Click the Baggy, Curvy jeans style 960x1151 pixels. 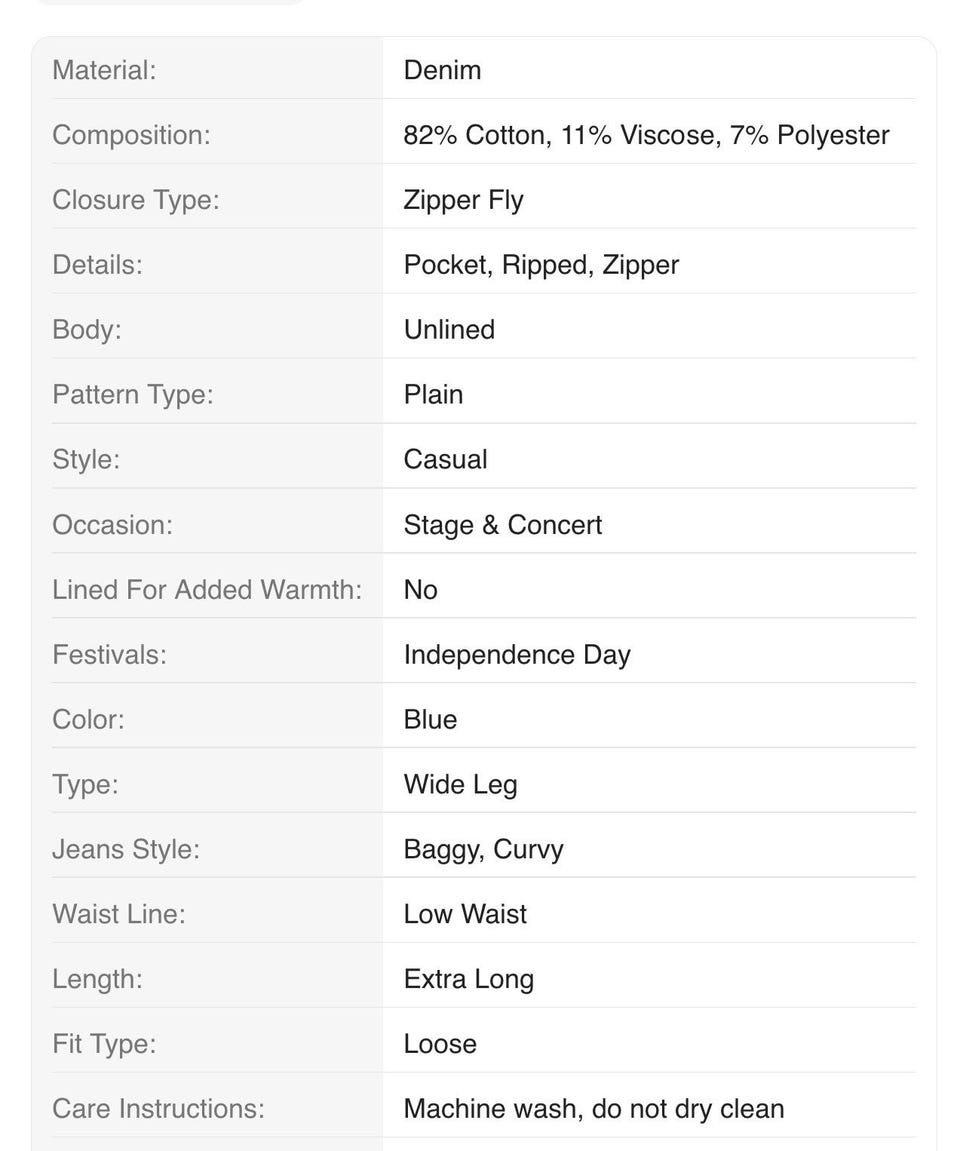coord(484,849)
